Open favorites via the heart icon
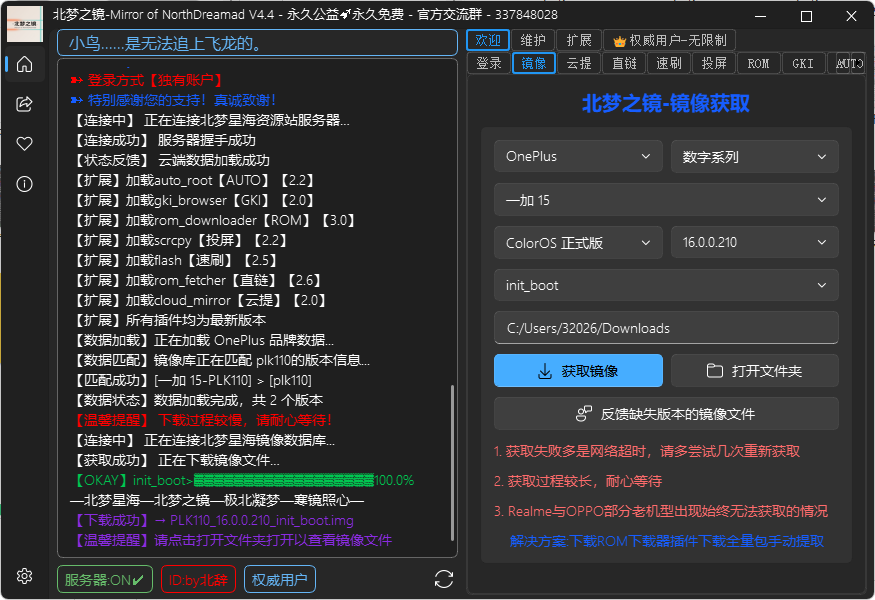Screen dimensions: 875x600 pyautogui.click(x=24, y=143)
